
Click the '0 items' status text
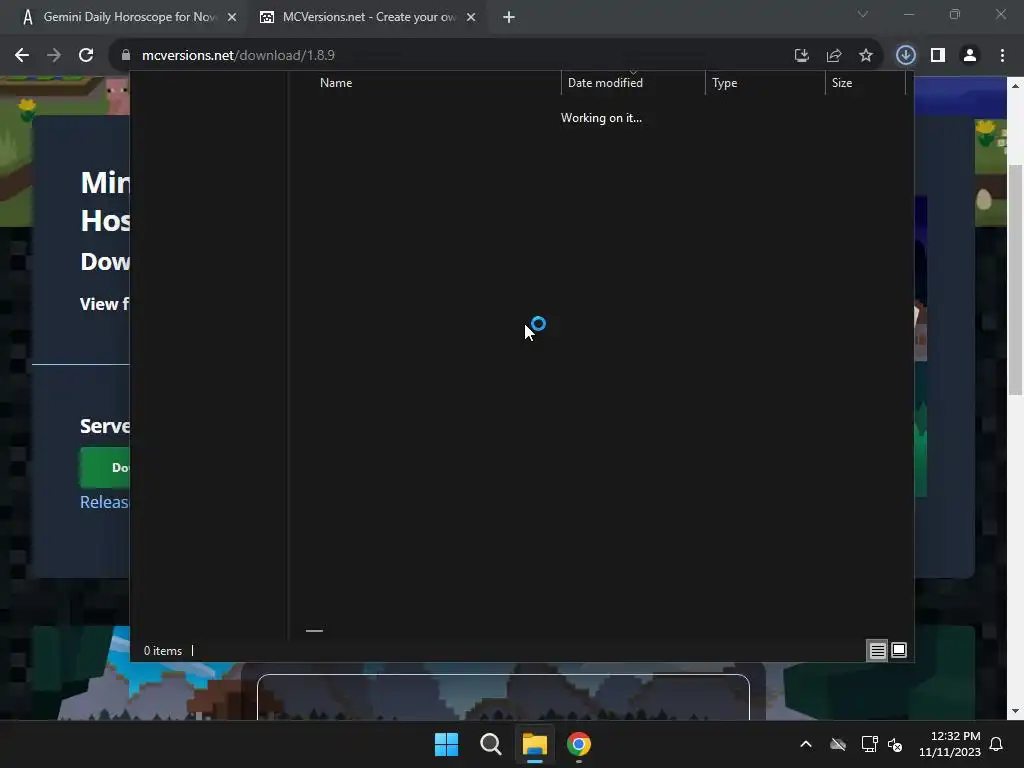point(163,651)
